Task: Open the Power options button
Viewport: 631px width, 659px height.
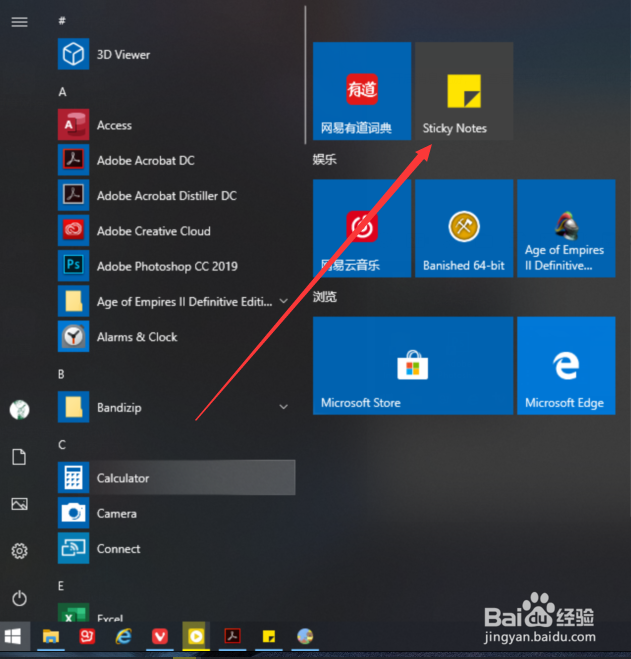Action: click(19, 598)
